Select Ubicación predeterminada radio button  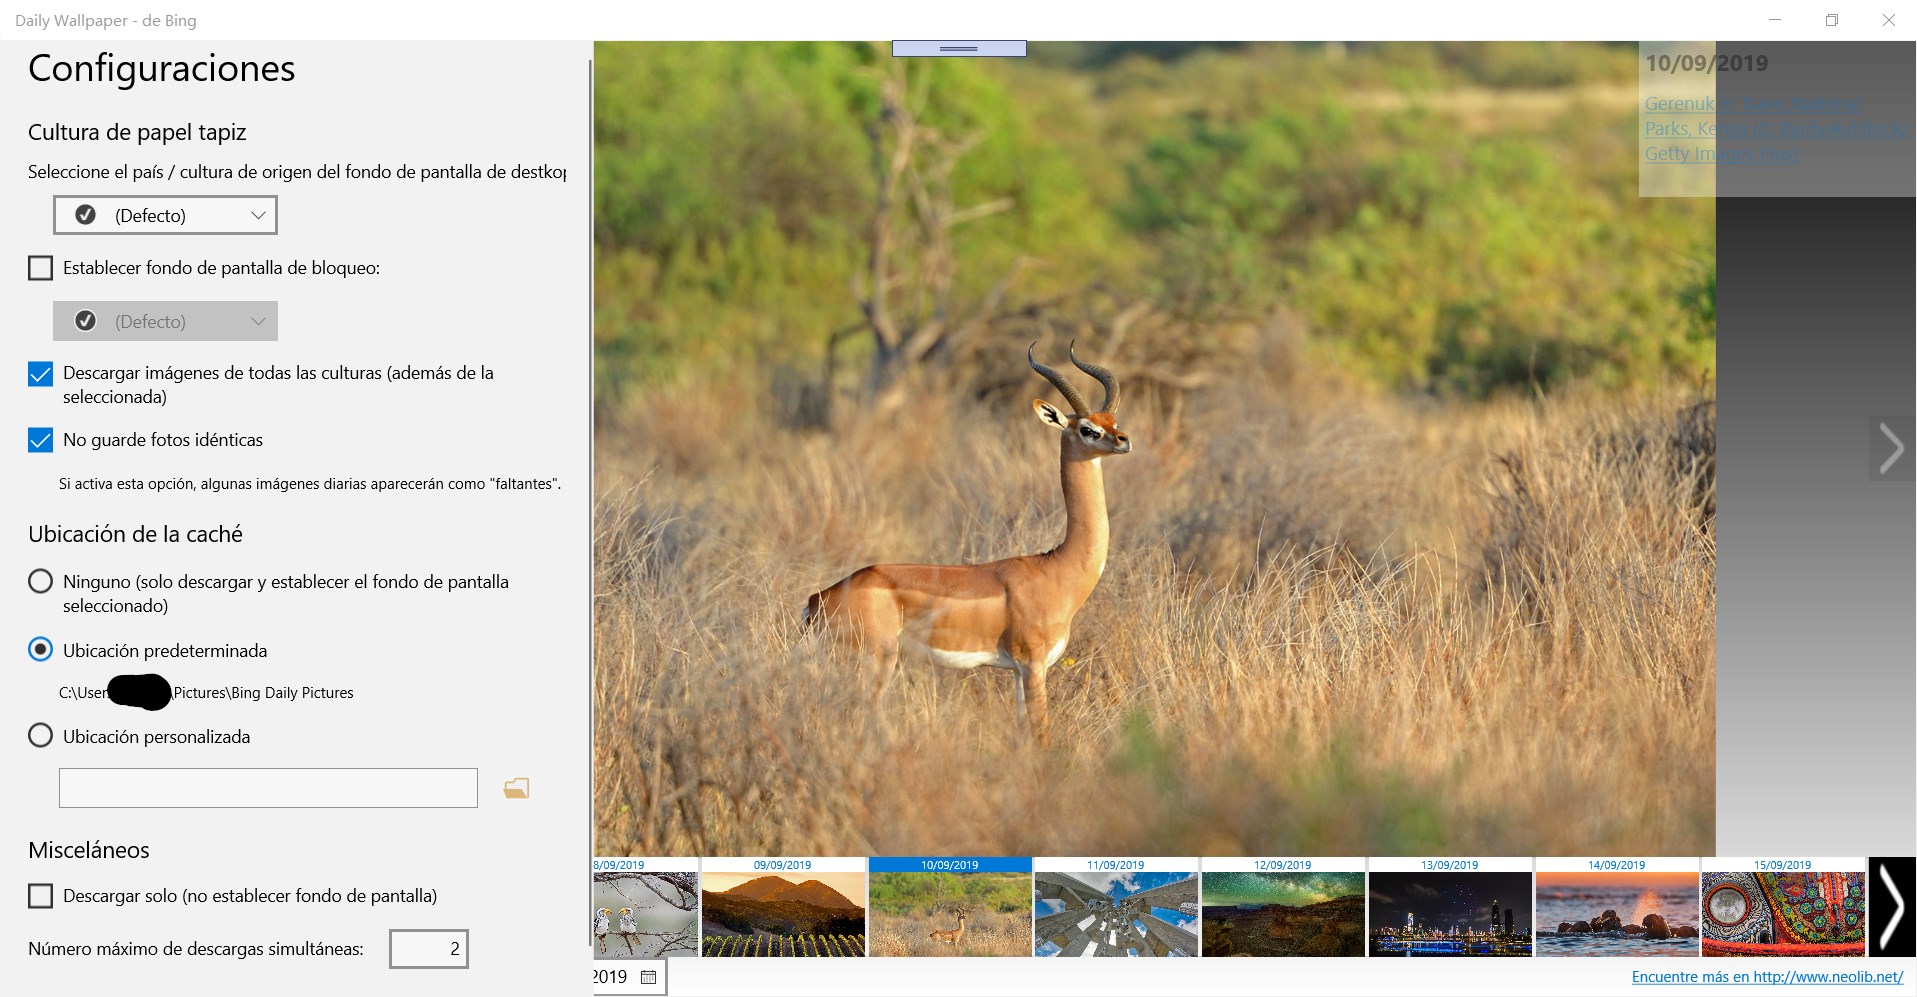click(x=40, y=650)
